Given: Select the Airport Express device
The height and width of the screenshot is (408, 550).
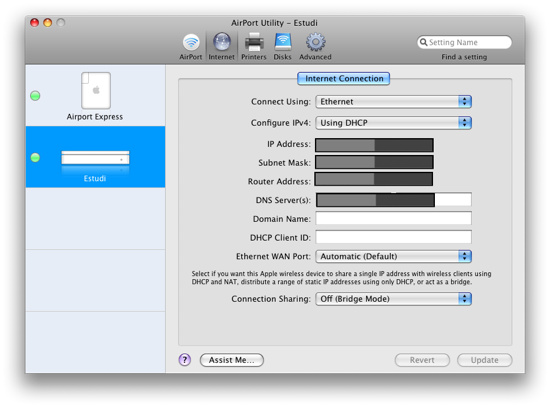Looking at the screenshot, I should (x=95, y=96).
